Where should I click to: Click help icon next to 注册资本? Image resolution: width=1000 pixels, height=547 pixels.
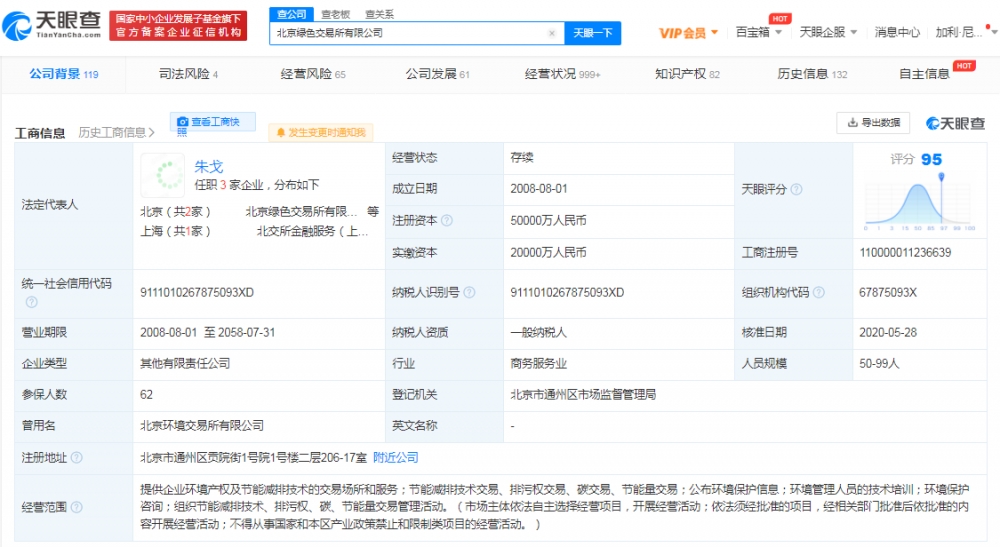click(447, 221)
